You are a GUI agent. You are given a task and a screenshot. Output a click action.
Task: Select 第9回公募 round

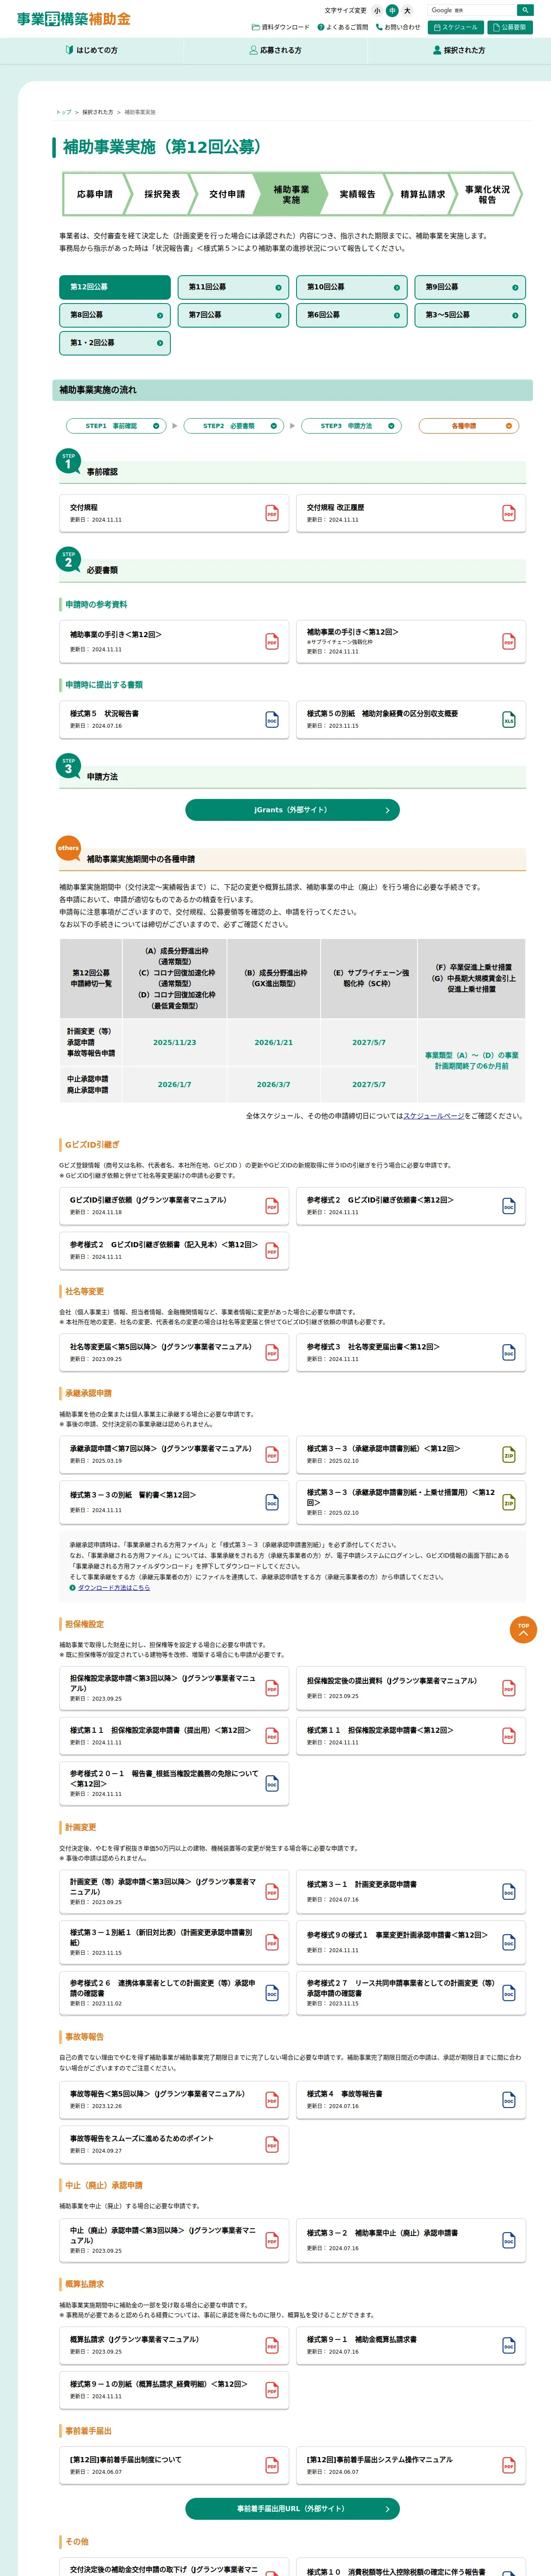pos(470,287)
